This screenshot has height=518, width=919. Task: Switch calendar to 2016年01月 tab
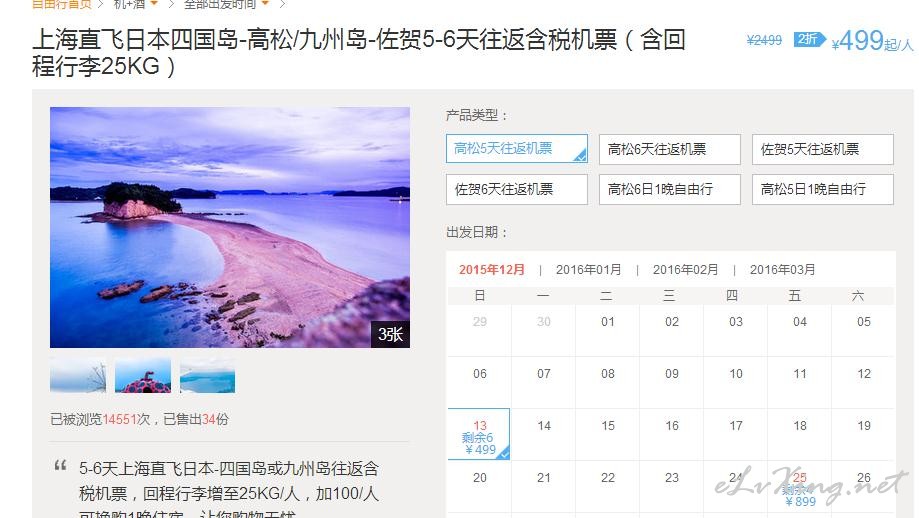point(588,270)
